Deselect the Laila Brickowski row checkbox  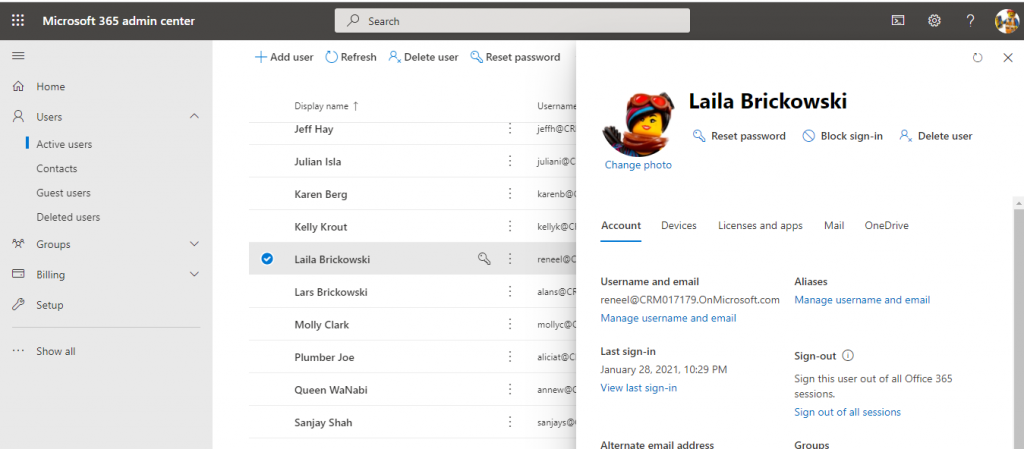[267, 259]
